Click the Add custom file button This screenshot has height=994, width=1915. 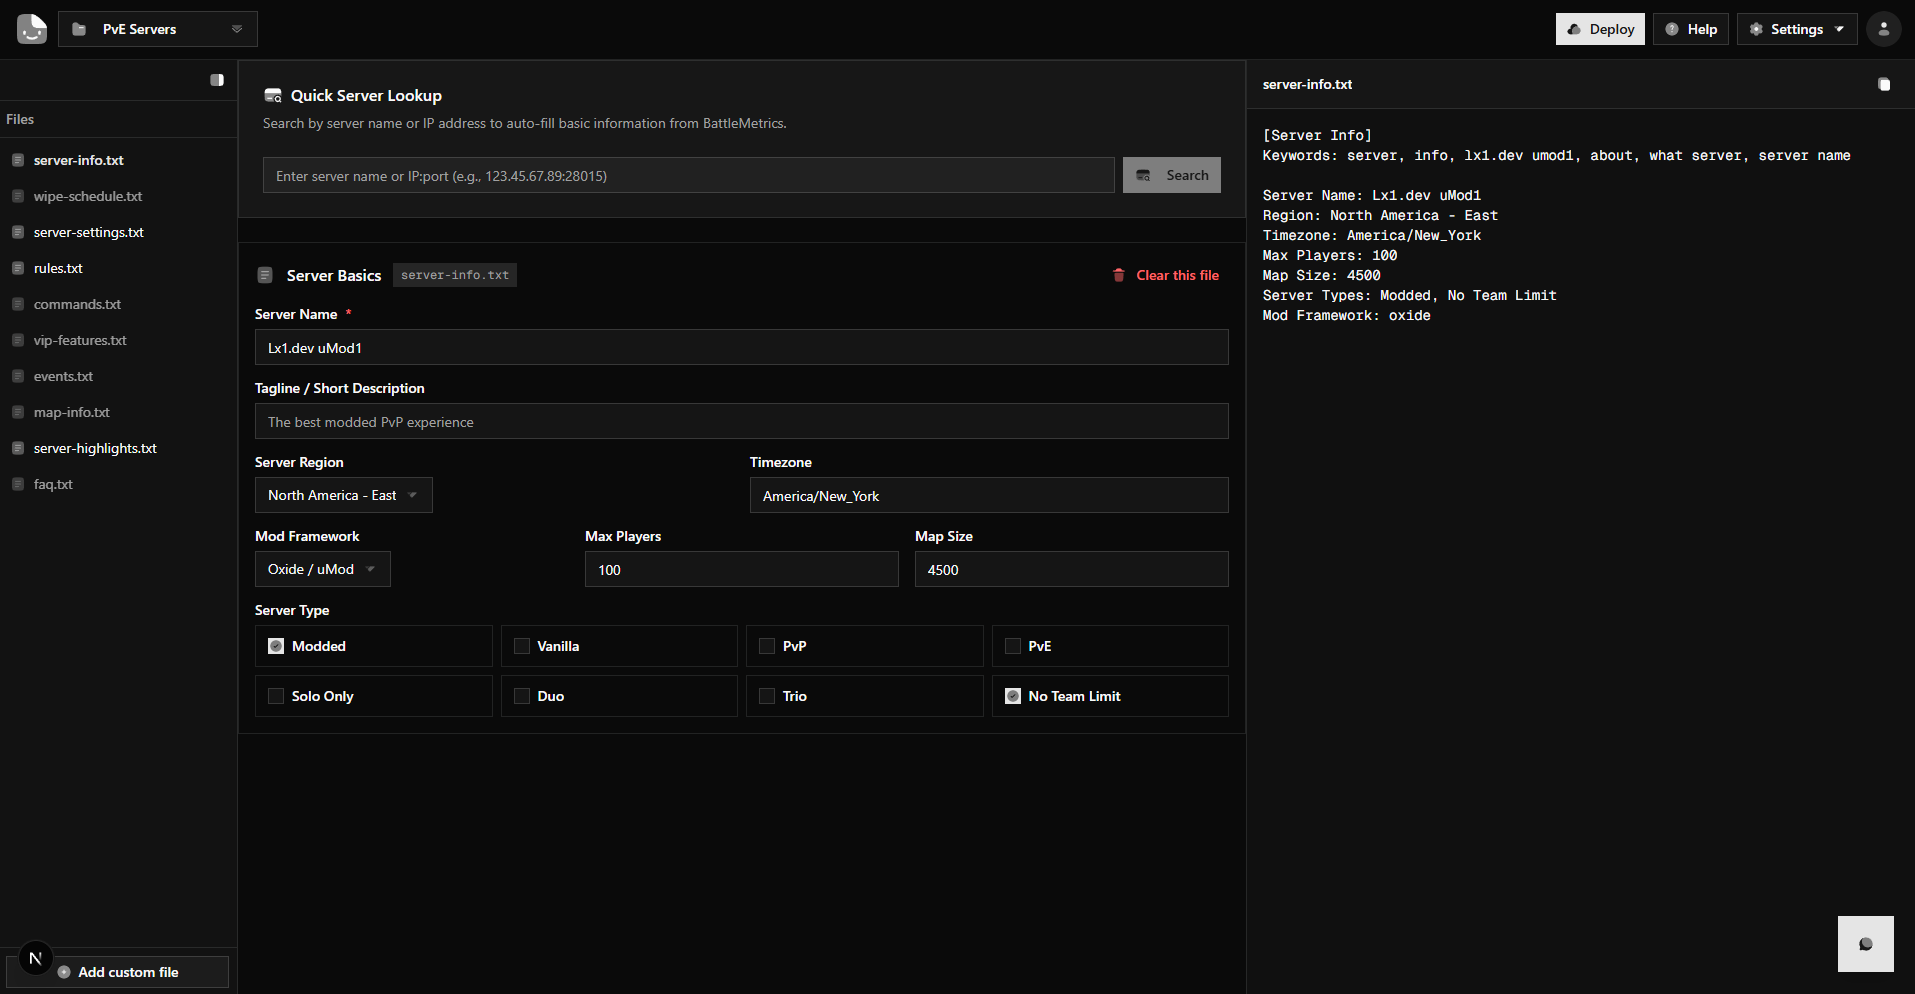118,972
